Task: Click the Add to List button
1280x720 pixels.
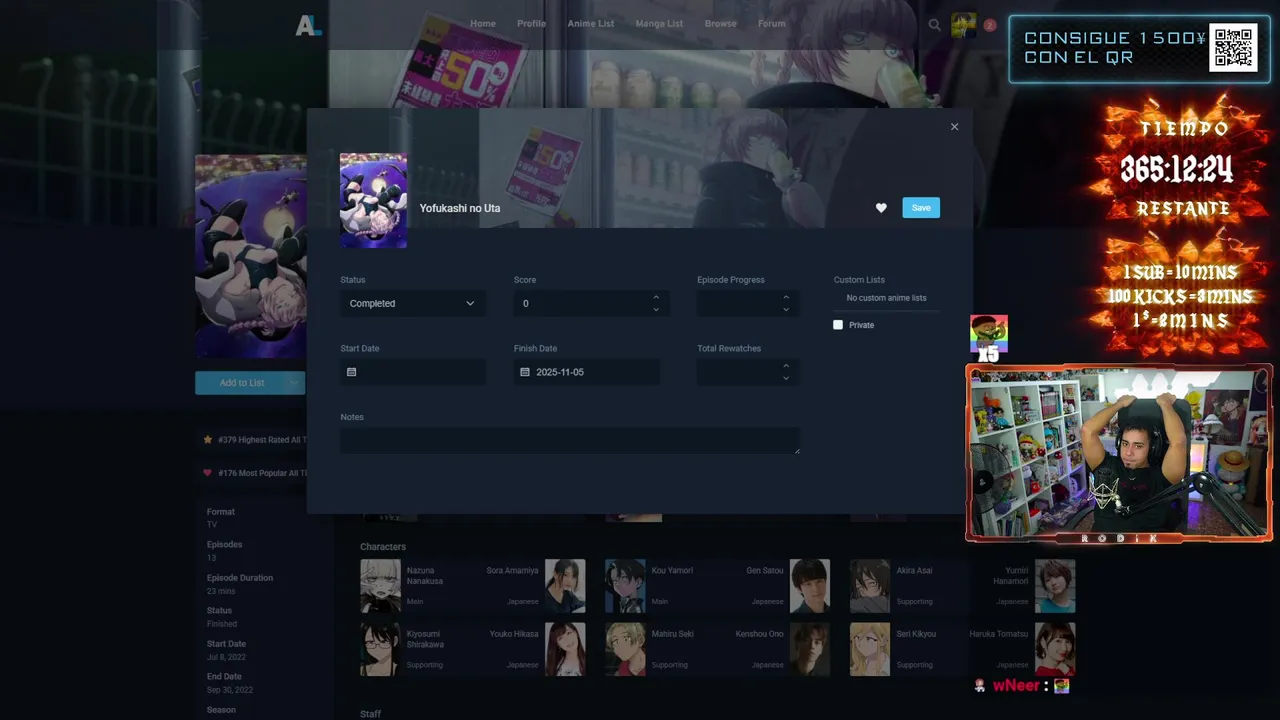Action: pyautogui.click(x=240, y=383)
